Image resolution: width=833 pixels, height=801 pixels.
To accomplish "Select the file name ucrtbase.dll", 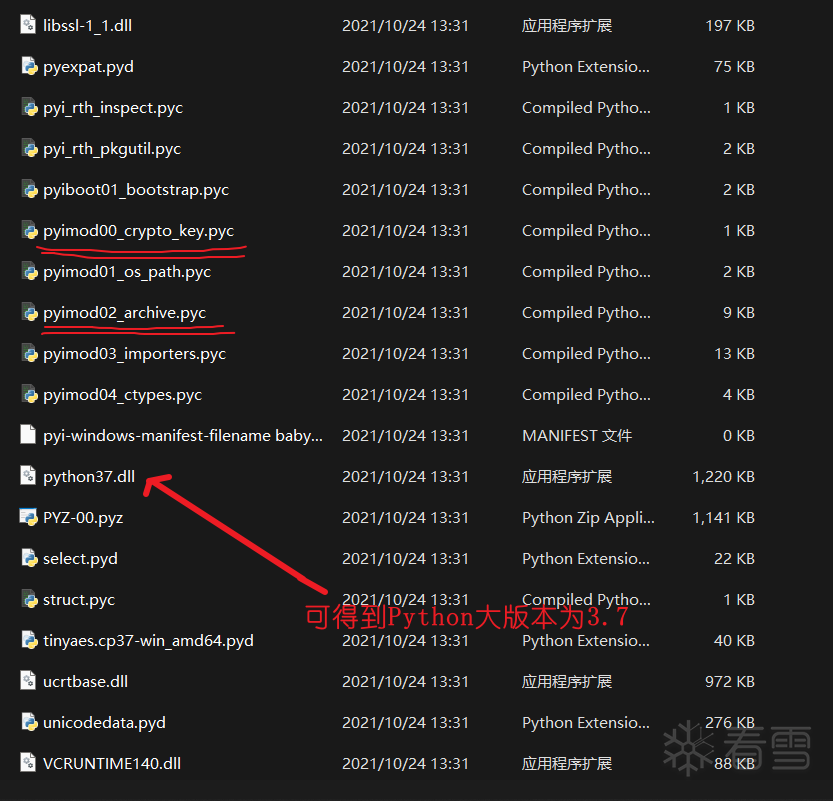I will [x=86, y=681].
